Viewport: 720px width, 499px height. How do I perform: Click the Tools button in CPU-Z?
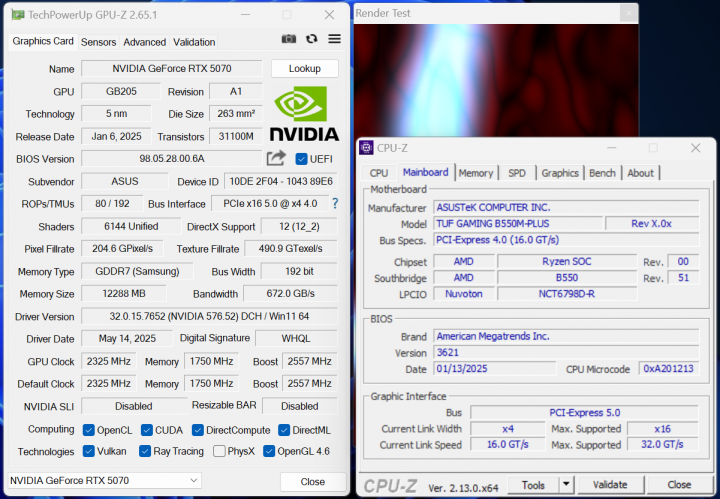point(534,485)
